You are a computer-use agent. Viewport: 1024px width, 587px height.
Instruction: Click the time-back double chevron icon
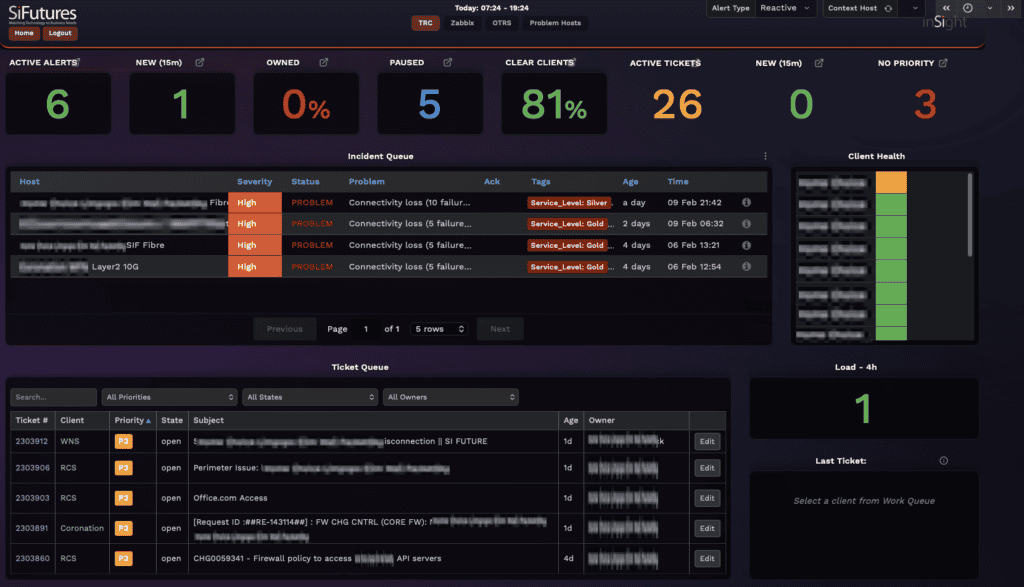point(946,8)
